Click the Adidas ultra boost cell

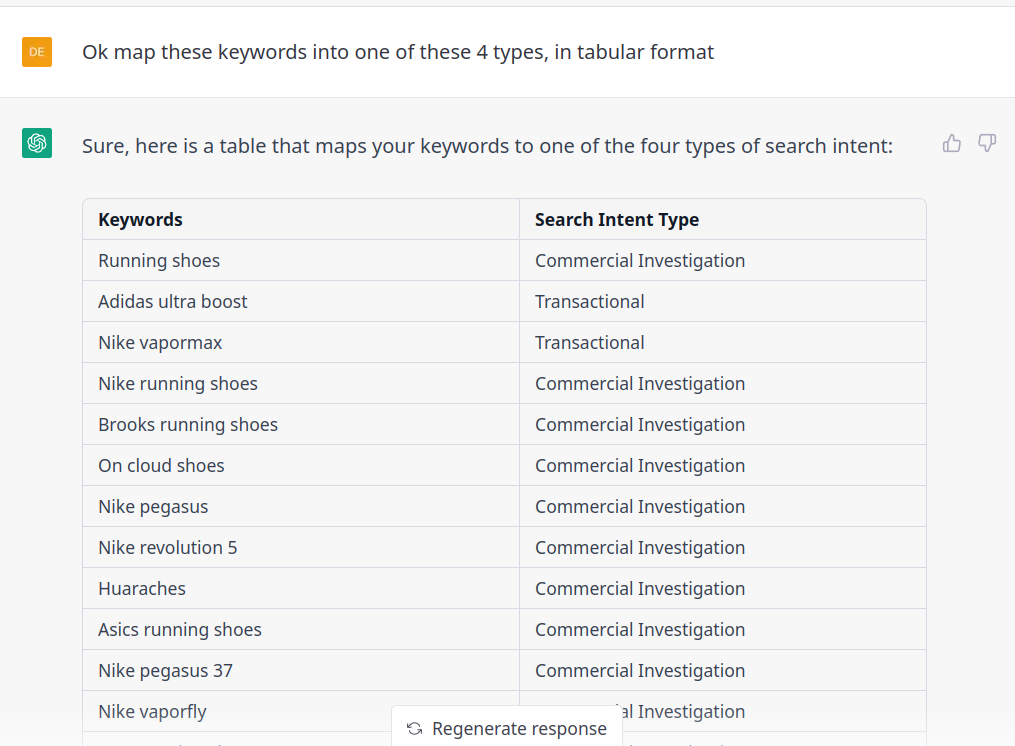pos(172,302)
